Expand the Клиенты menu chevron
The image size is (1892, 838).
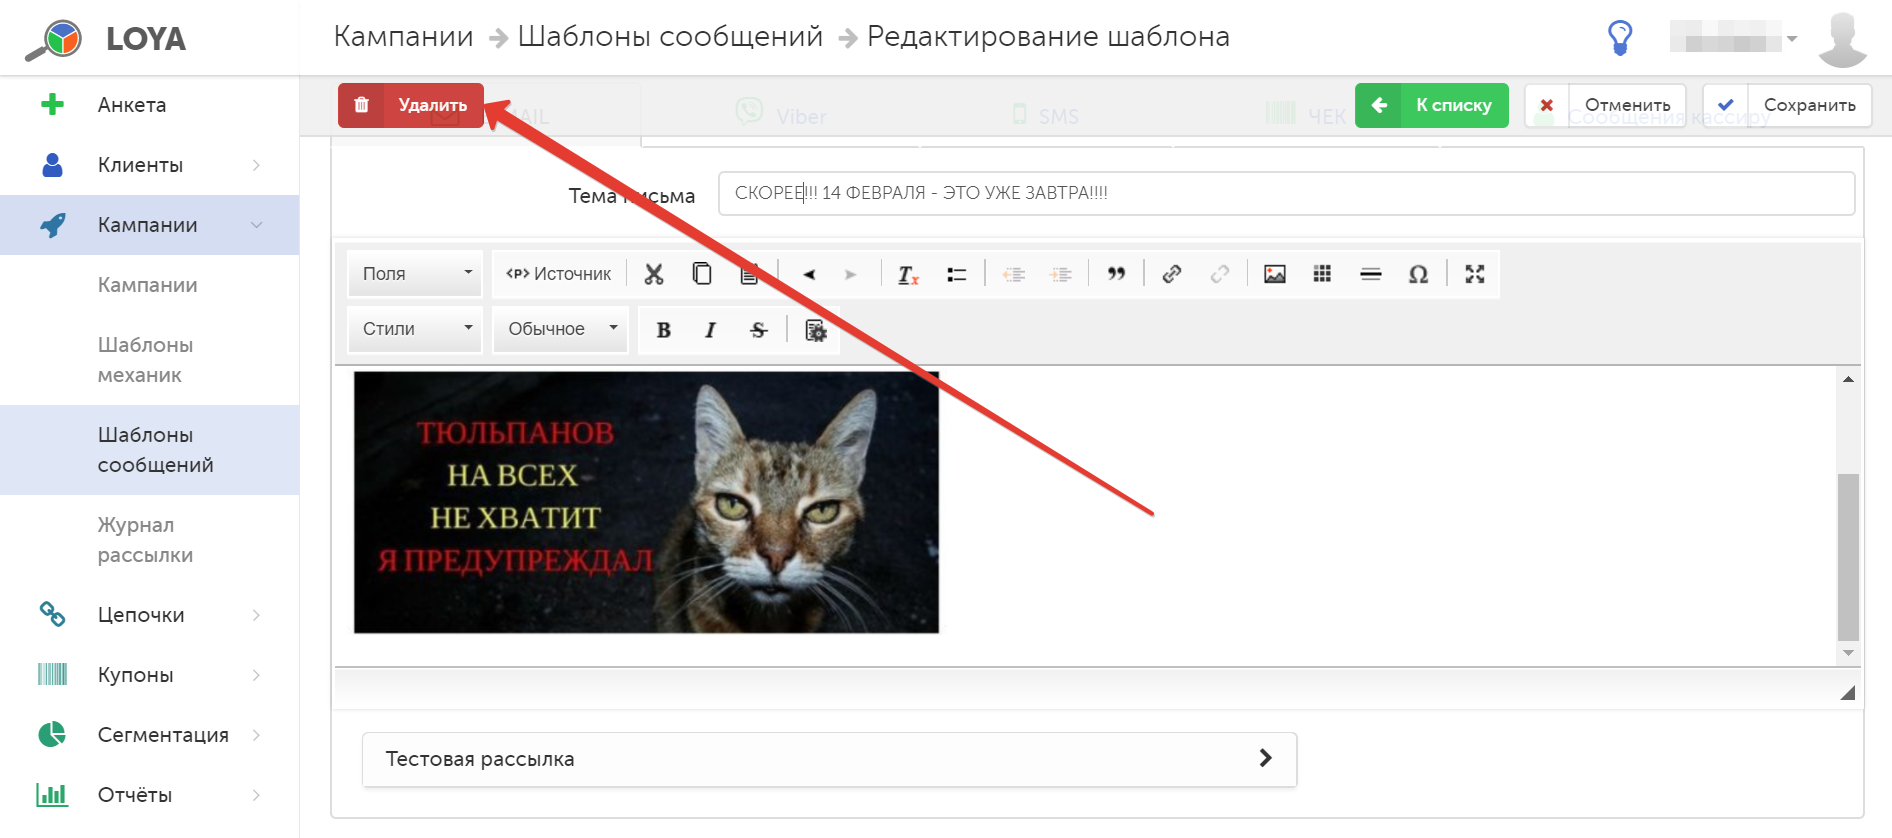(x=257, y=165)
